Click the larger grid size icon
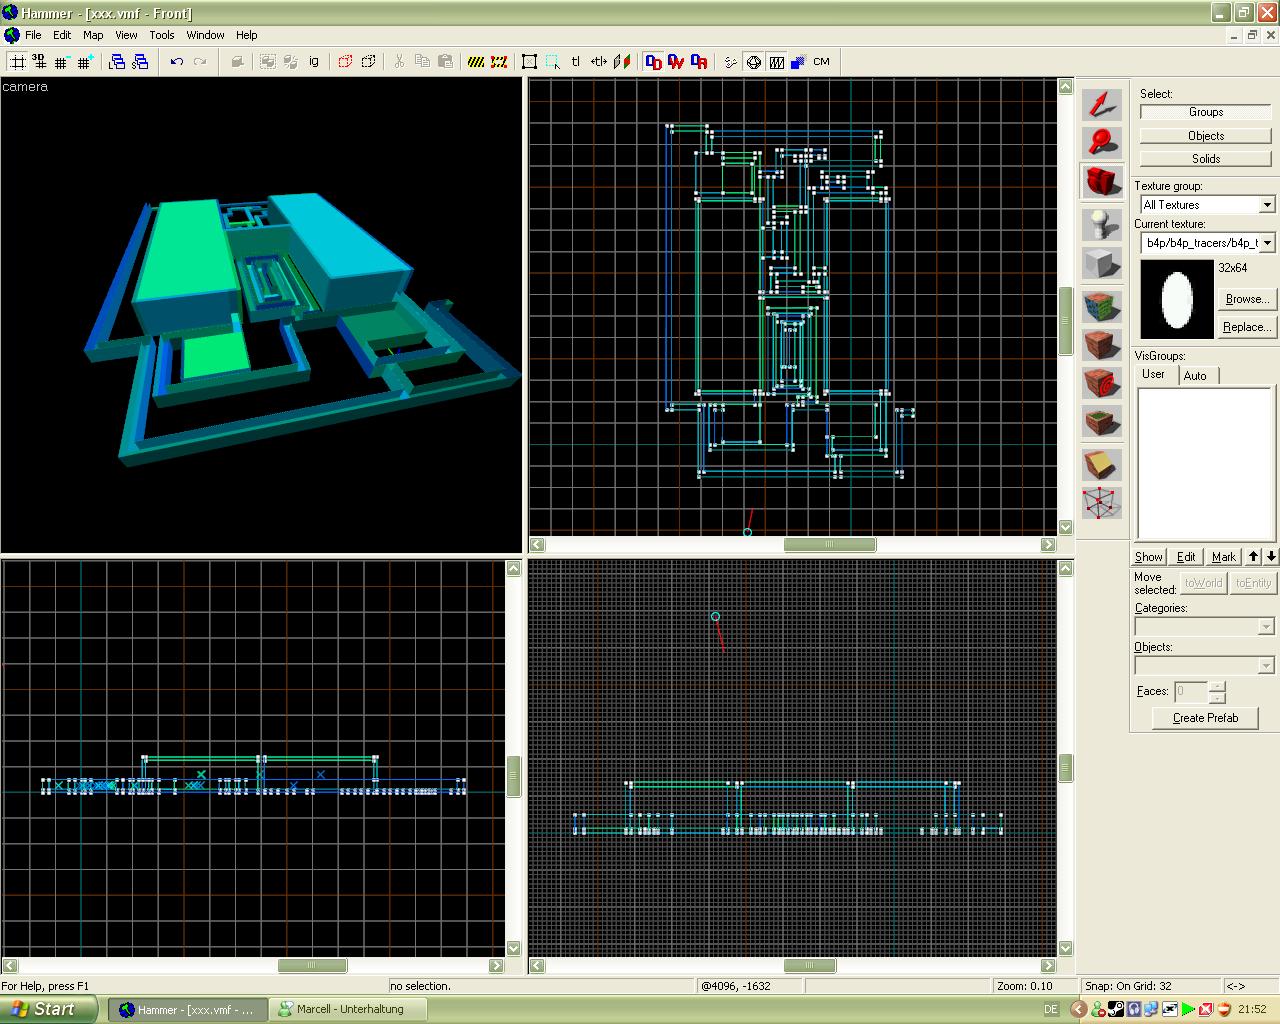Image resolution: width=1280 pixels, height=1024 pixels. tap(85, 62)
